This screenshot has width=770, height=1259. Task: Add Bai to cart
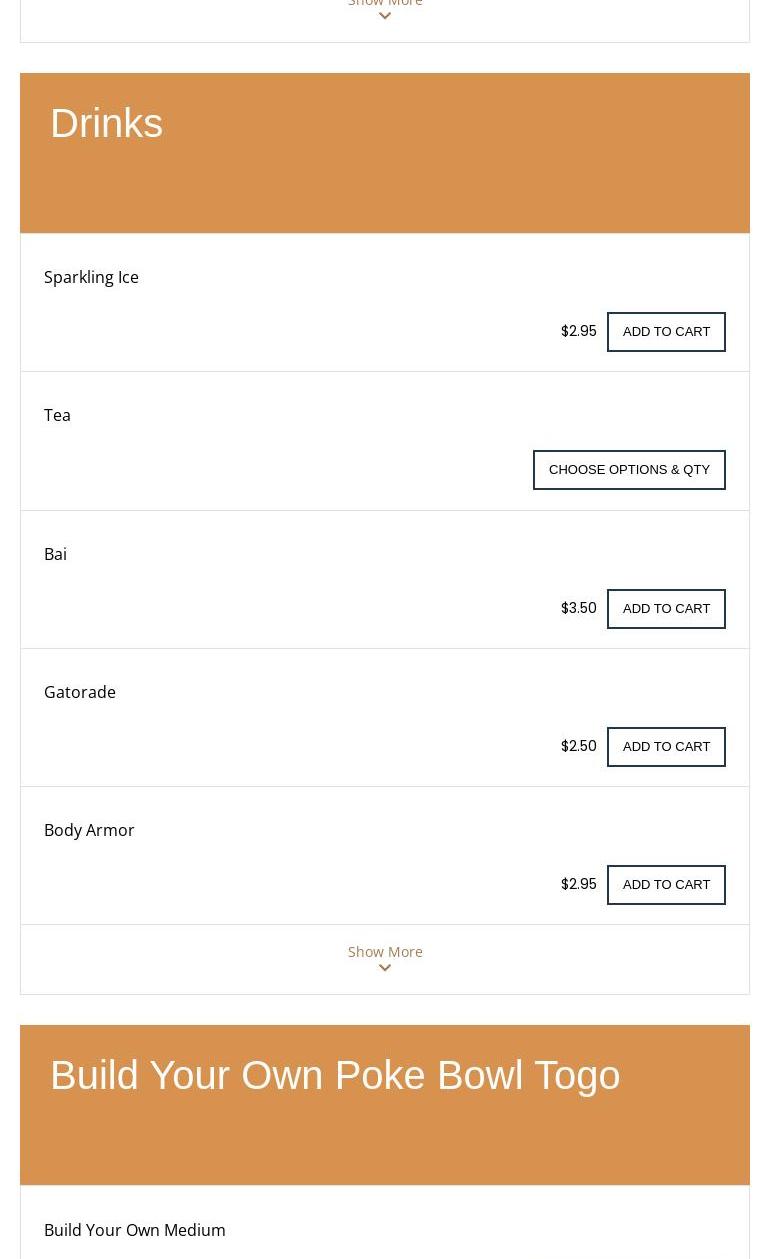pos(666,609)
